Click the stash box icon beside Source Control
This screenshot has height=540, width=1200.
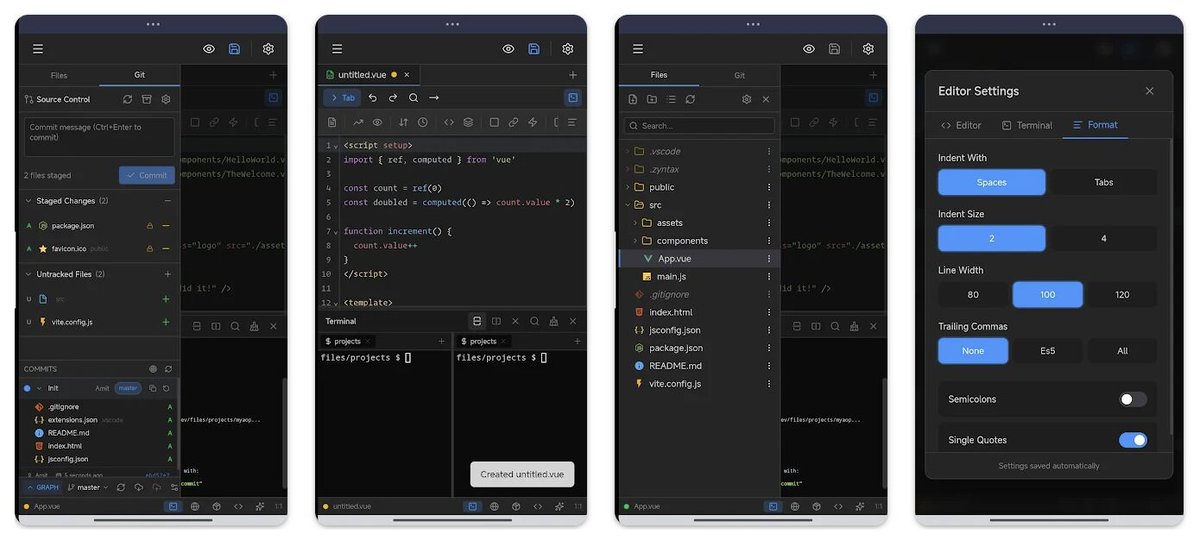point(147,99)
